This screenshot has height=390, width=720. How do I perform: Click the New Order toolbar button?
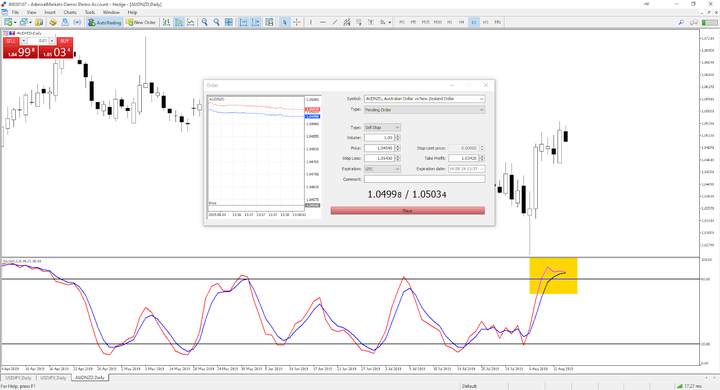coord(141,22)
